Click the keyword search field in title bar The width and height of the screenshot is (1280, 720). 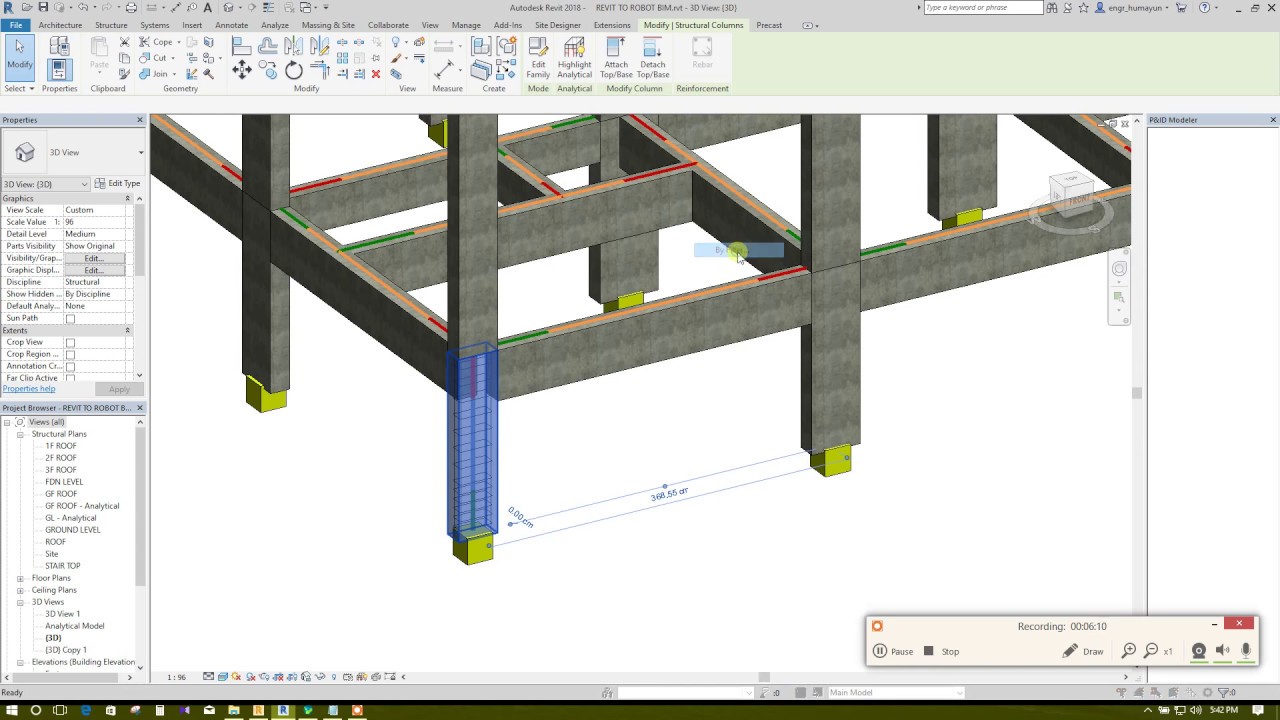click(985, 7)
